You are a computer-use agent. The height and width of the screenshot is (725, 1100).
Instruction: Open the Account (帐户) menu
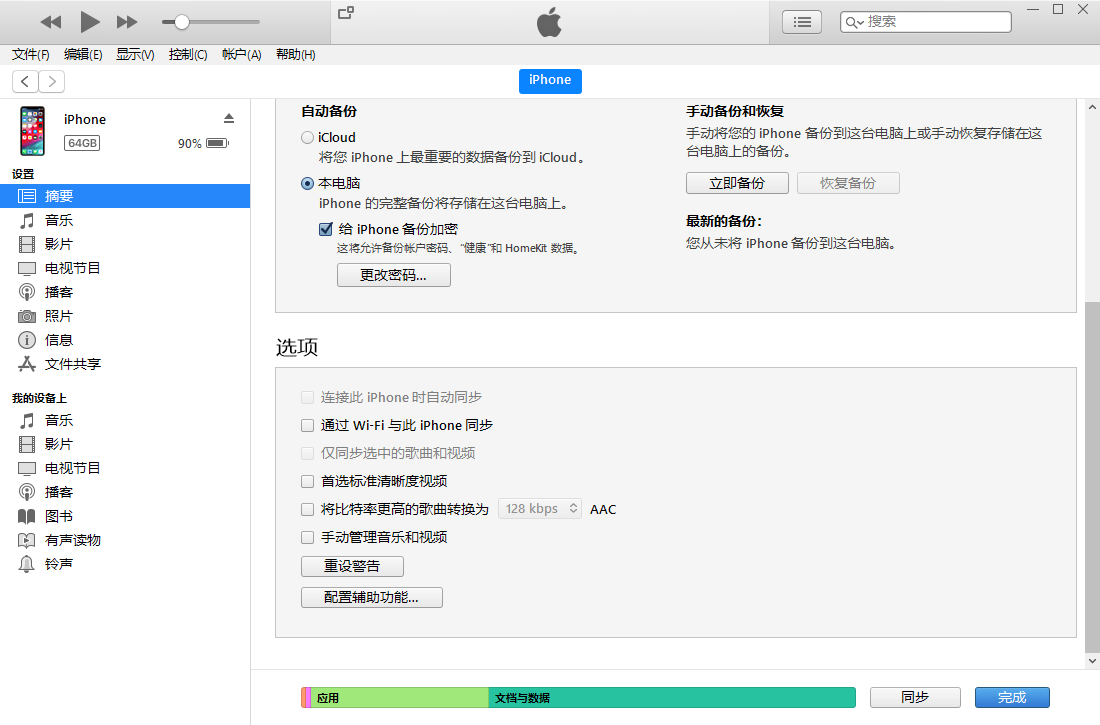tap(241, 55)
